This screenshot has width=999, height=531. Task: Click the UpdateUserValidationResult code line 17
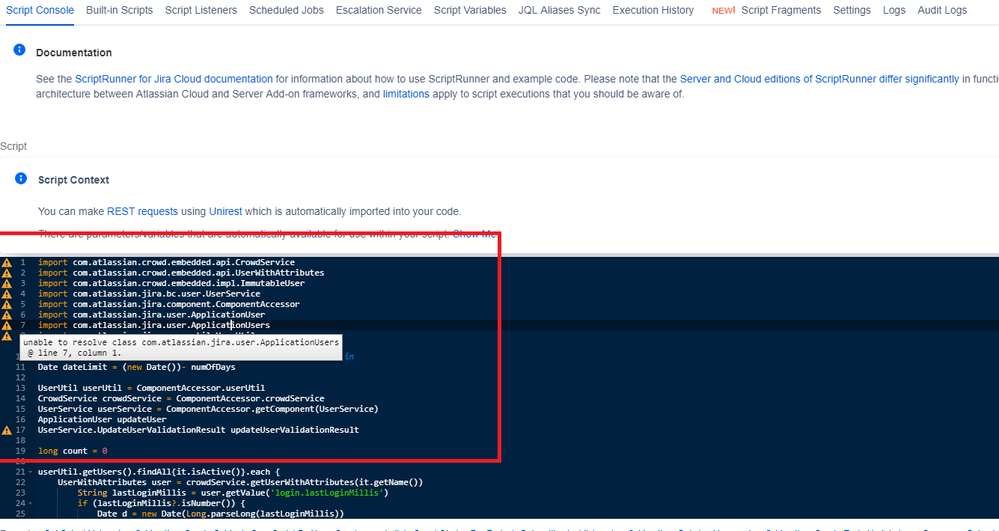click(x=198, y=430)
